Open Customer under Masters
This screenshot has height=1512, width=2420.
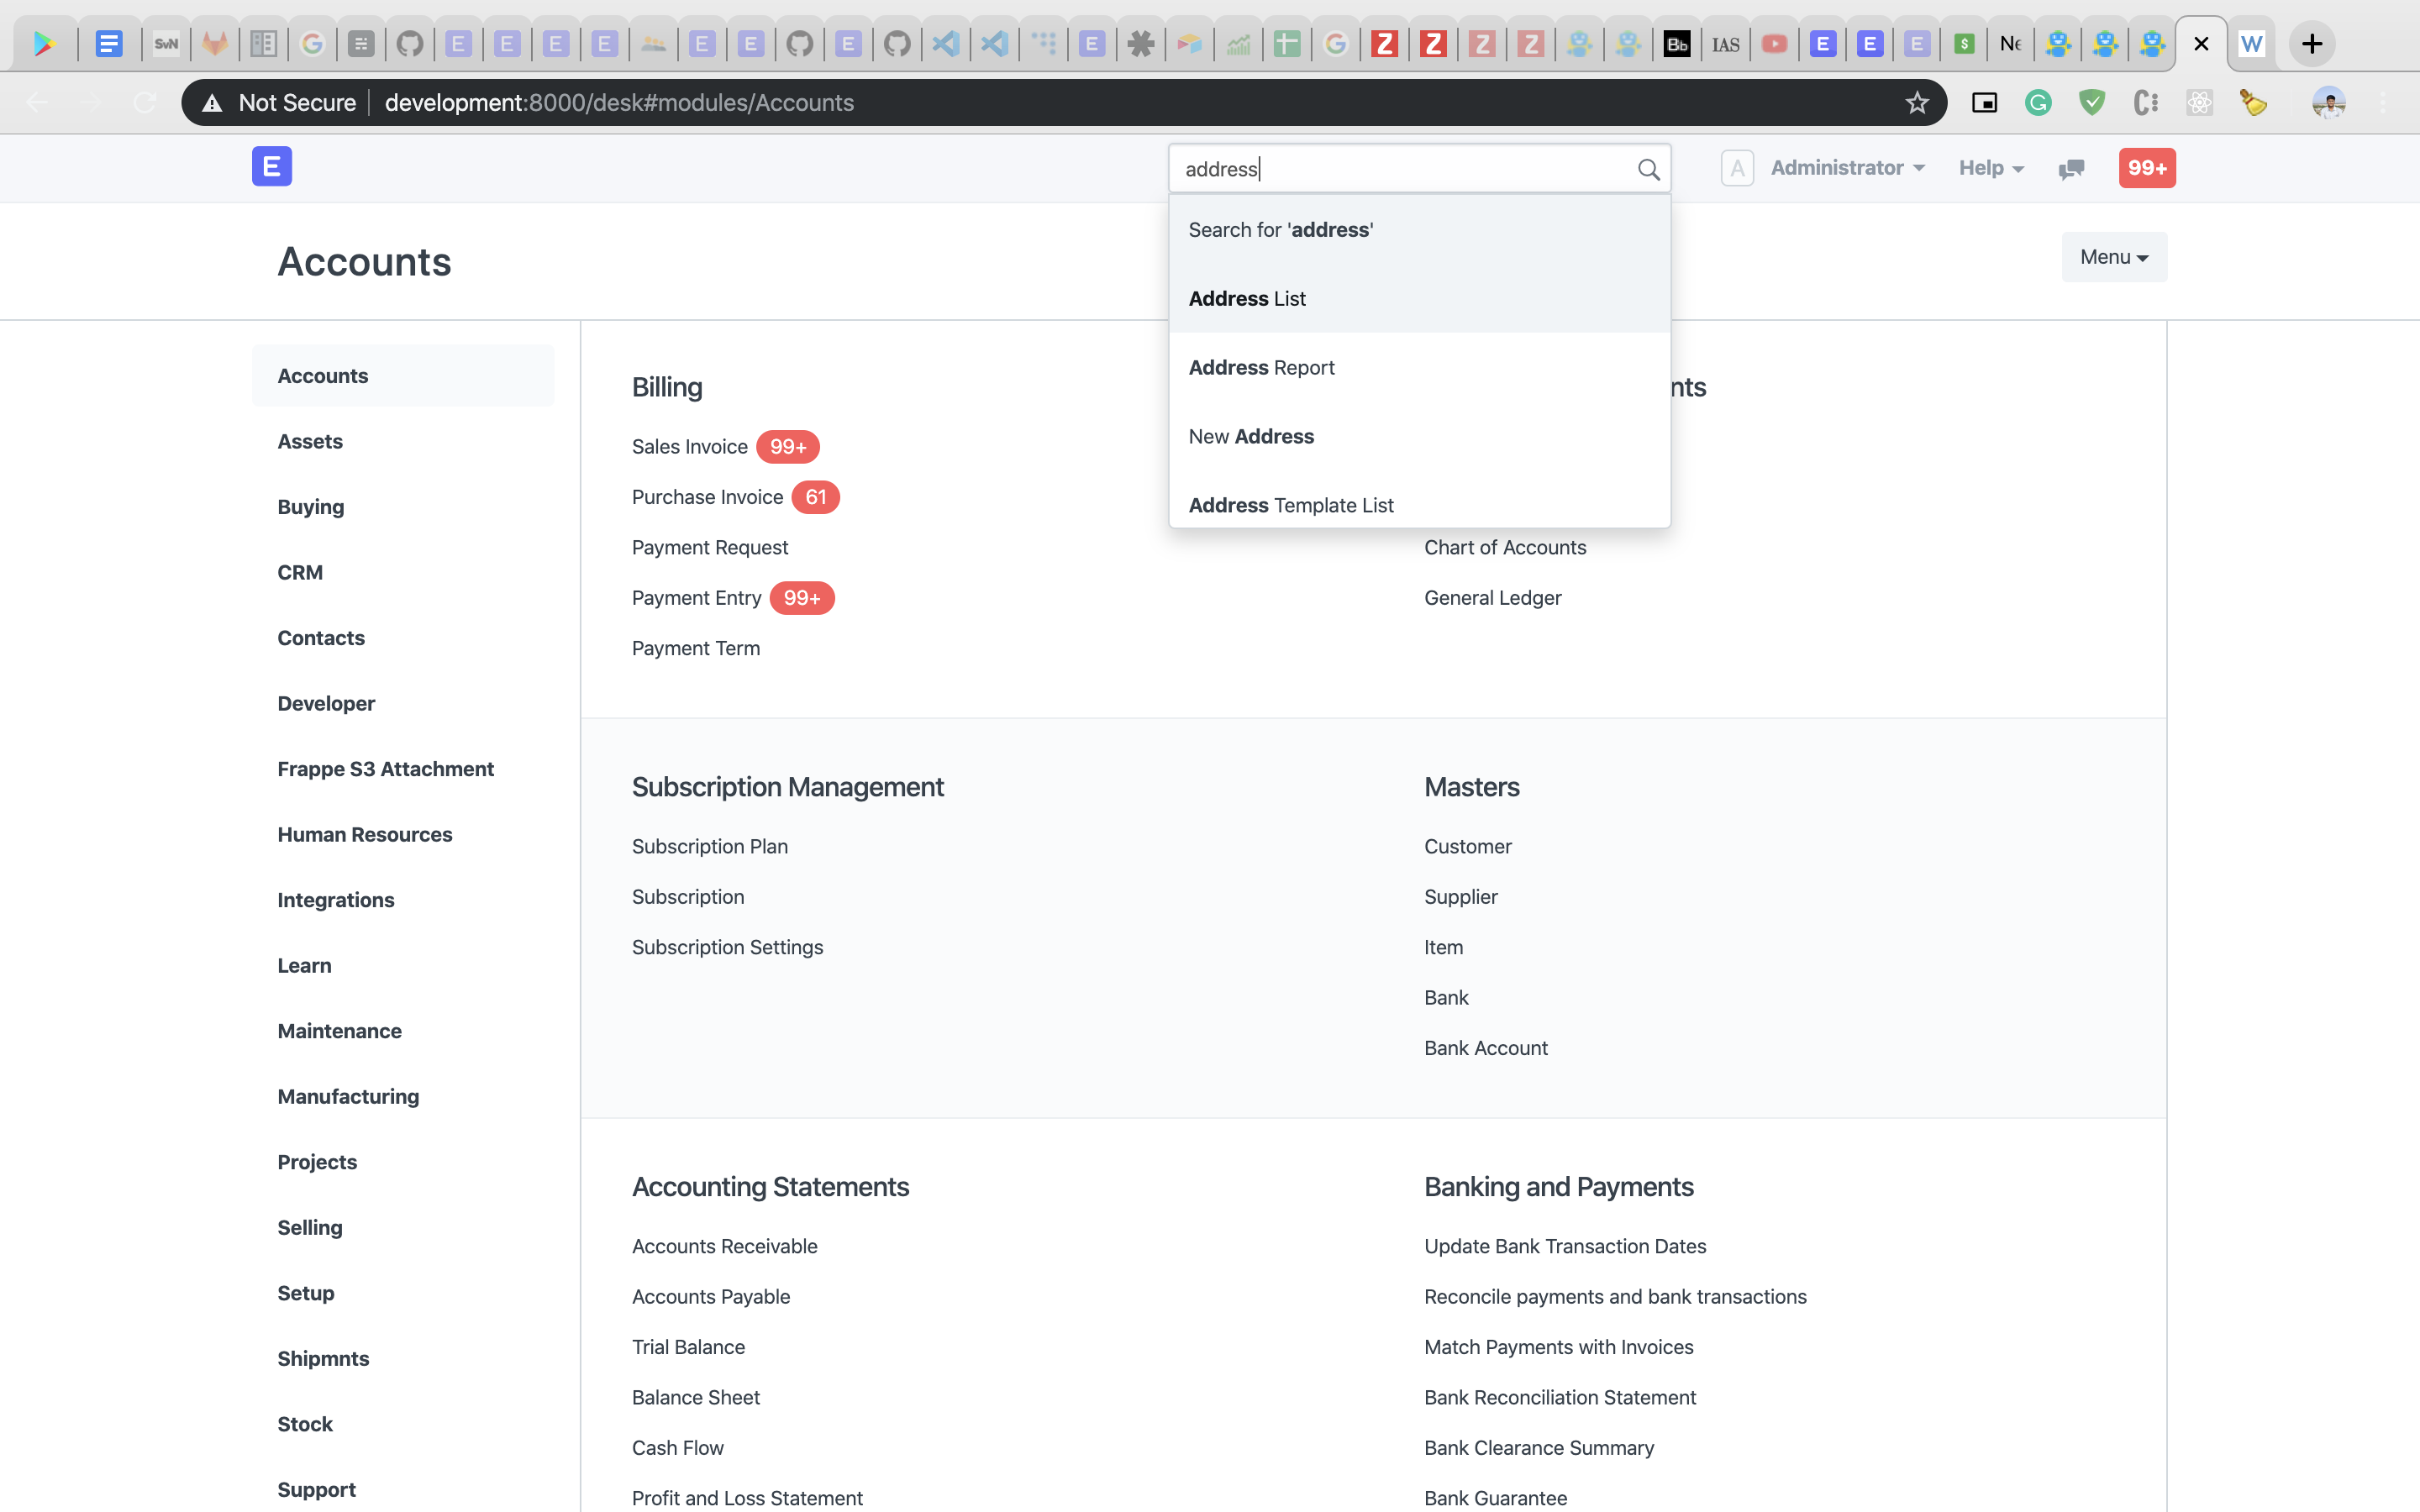1467,846
